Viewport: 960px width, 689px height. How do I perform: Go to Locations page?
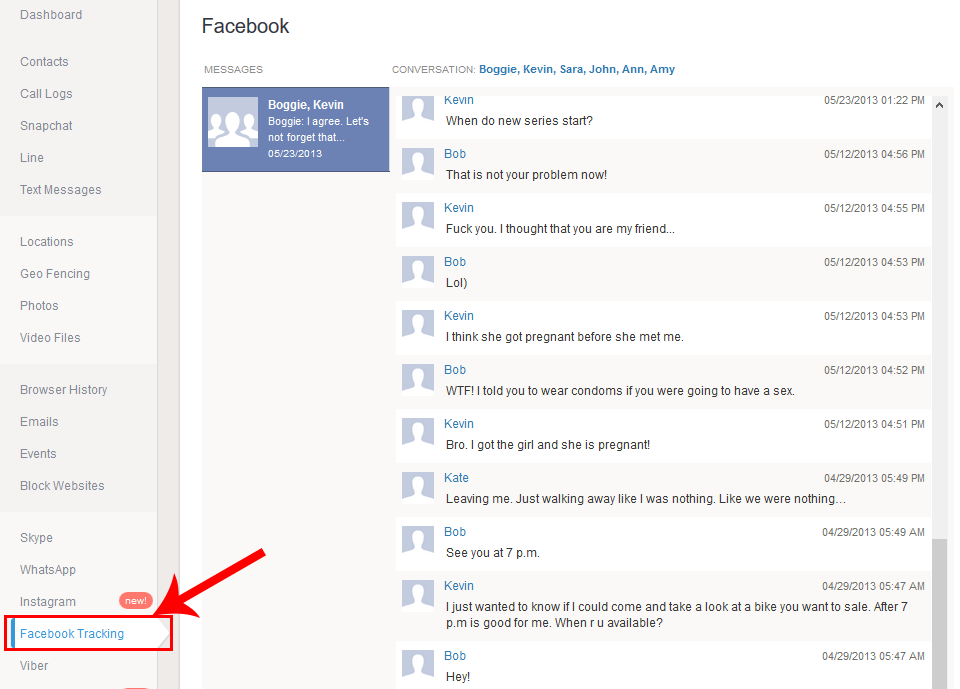pos(47,242)
